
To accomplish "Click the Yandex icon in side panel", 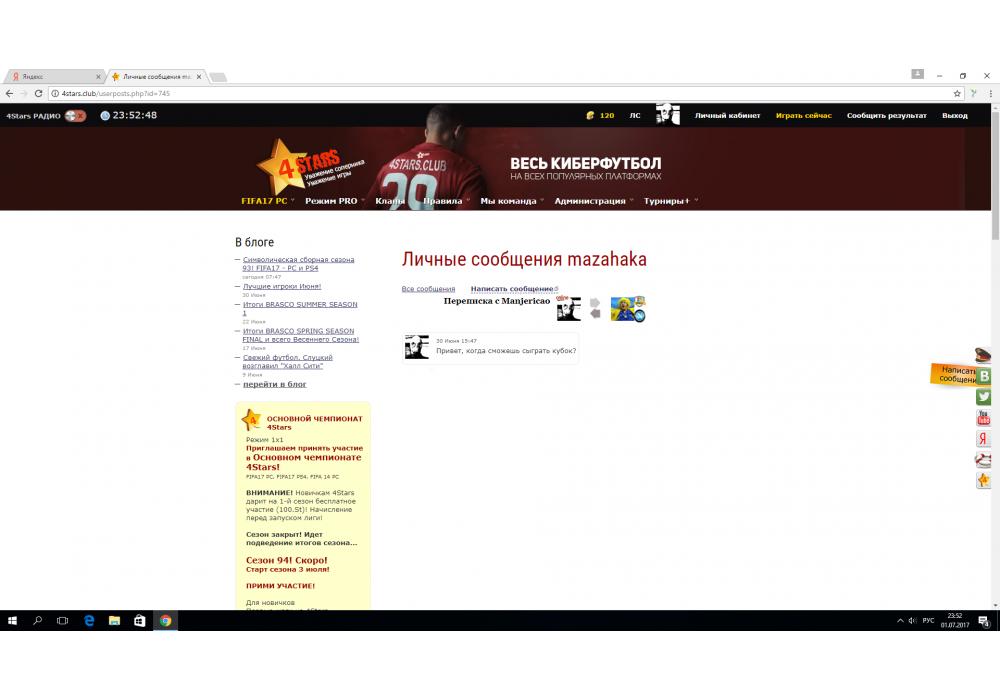I will [x=984, y=439].
